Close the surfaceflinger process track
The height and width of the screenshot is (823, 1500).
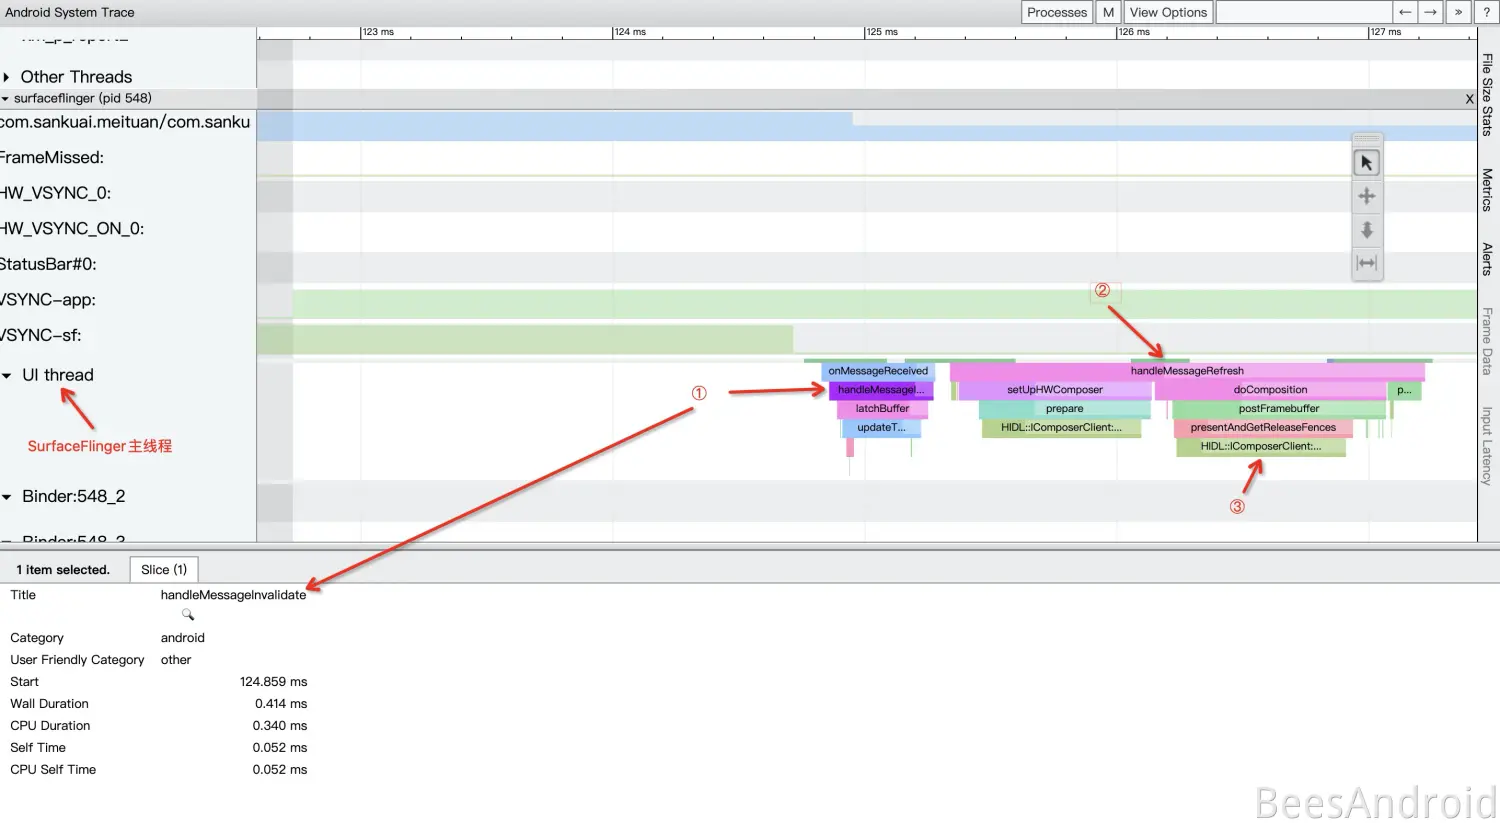click(1468, 99)
